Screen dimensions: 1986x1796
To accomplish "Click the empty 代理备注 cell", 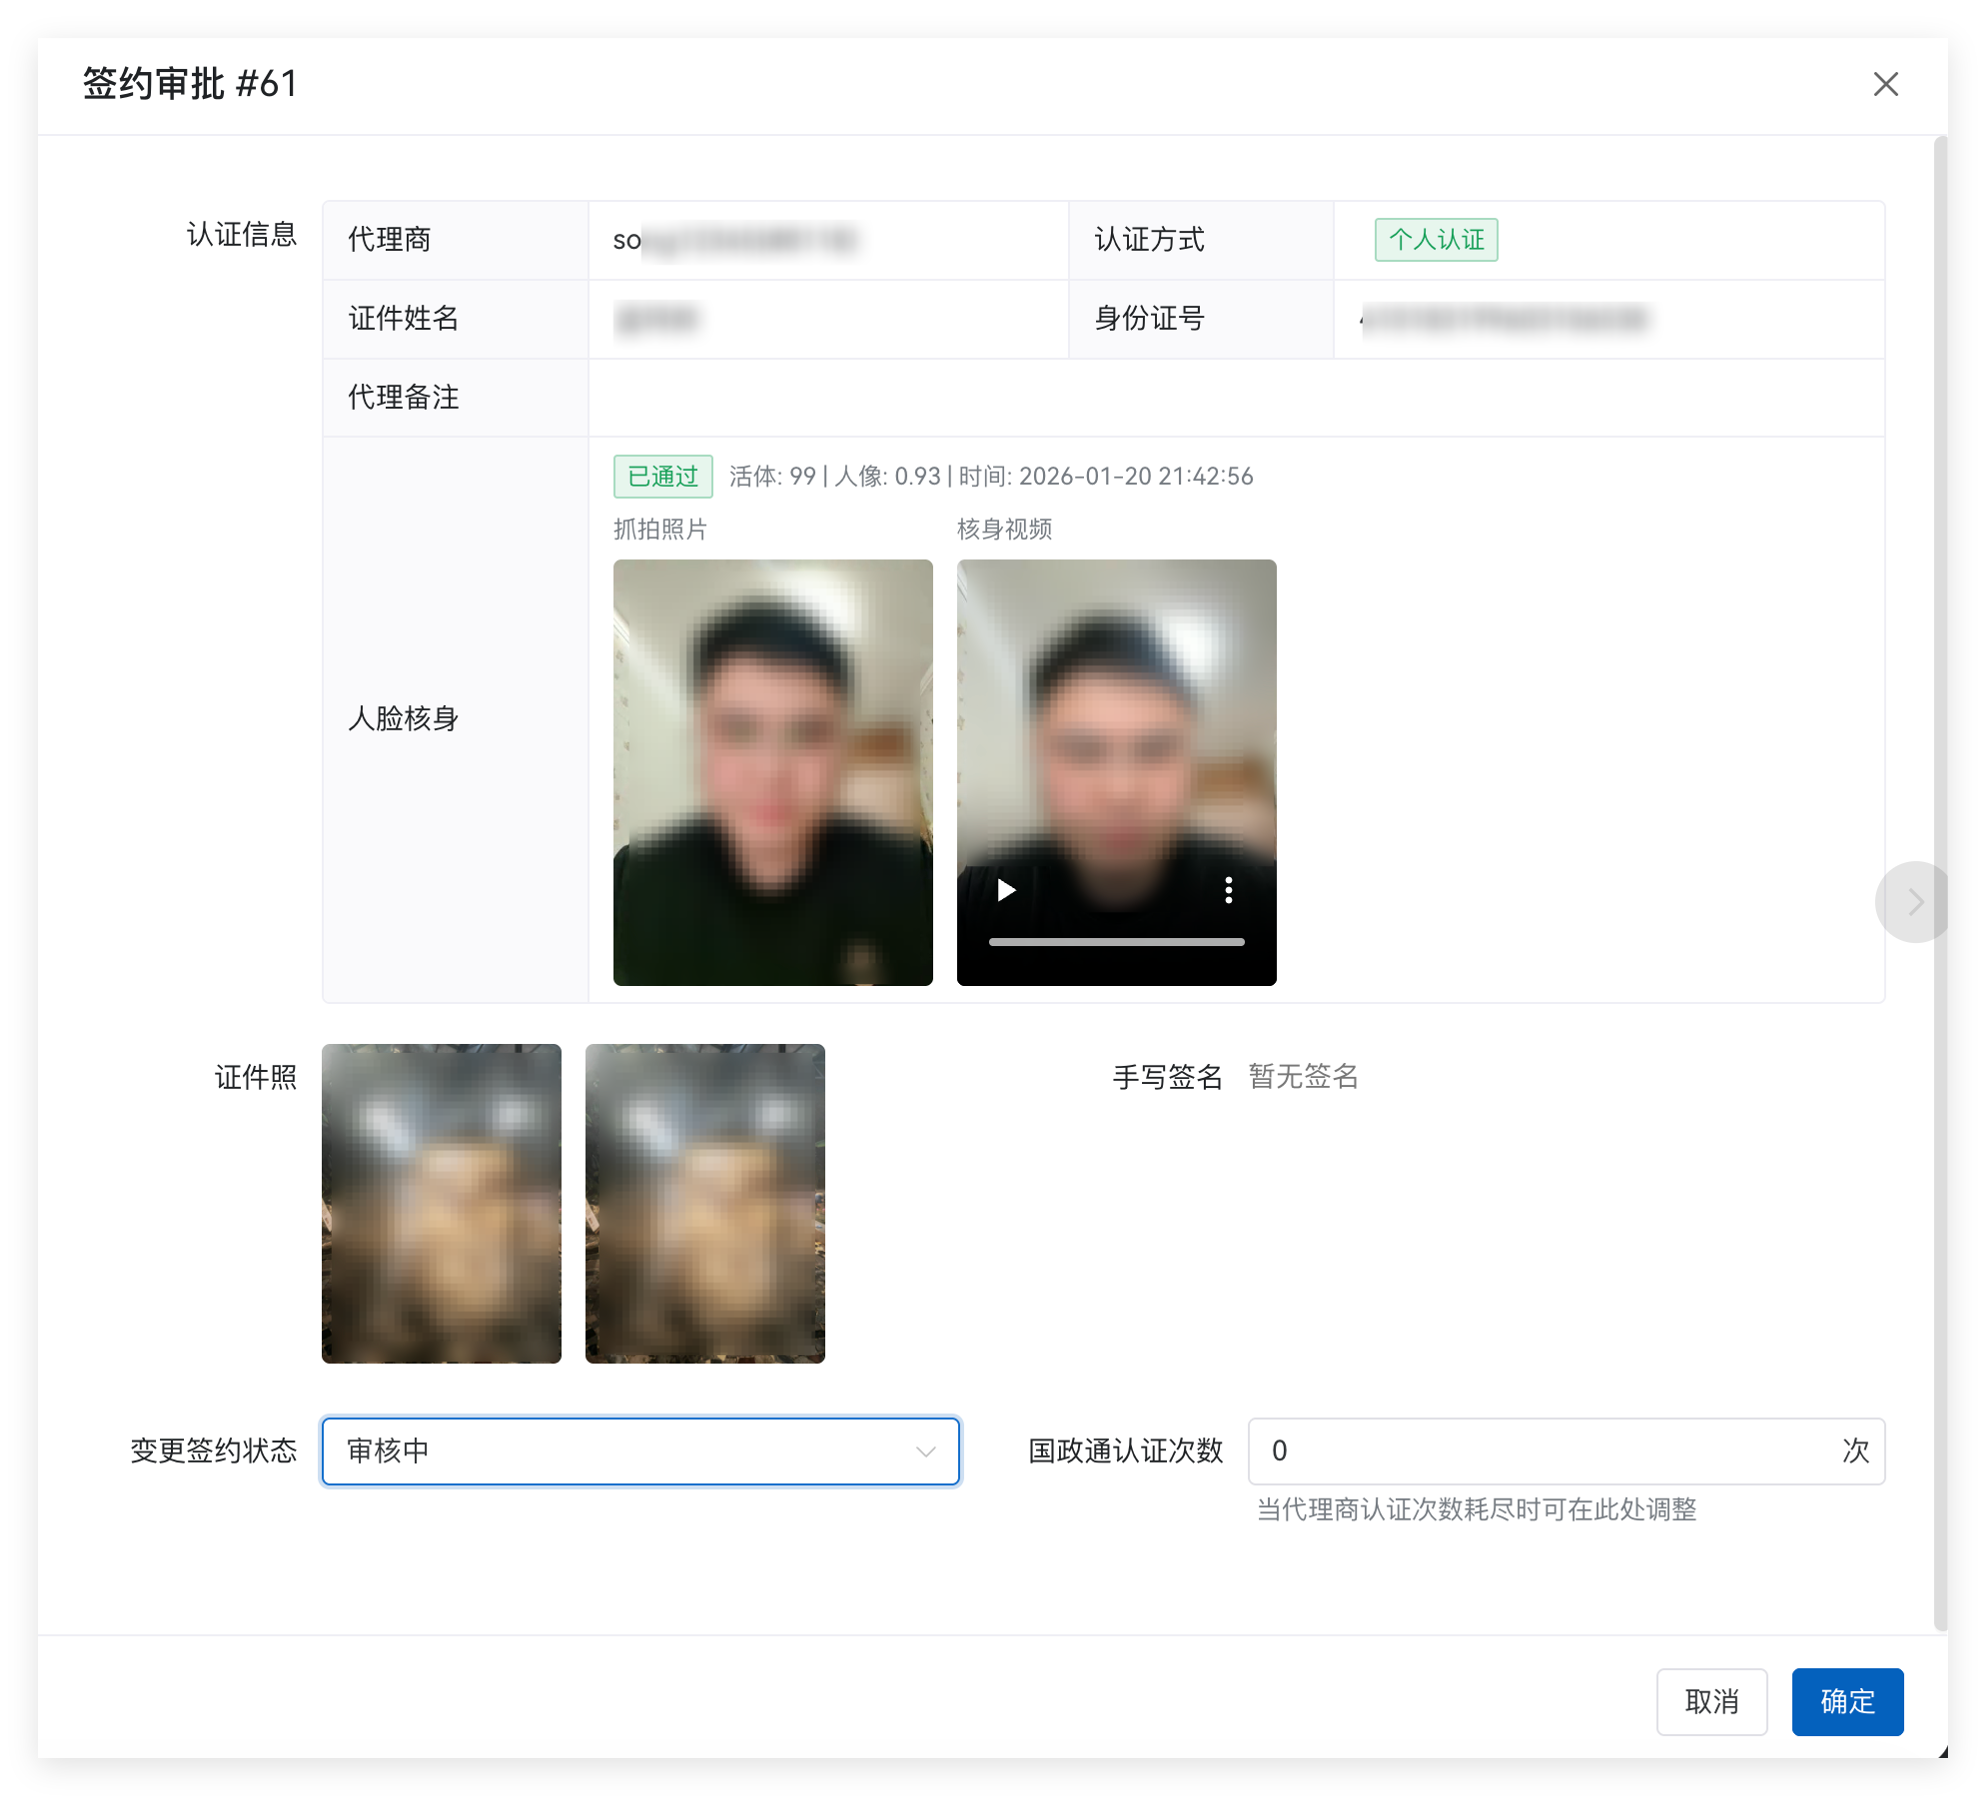I will click(x=1236, y=398).
